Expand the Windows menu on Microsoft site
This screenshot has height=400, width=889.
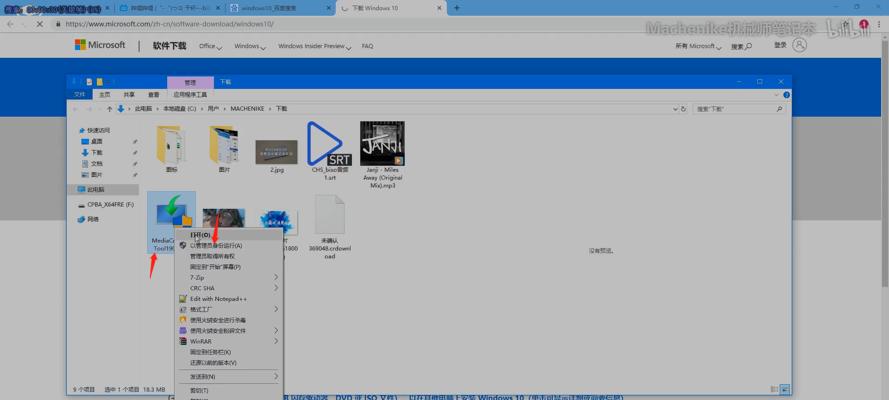[x=251, y=46]
